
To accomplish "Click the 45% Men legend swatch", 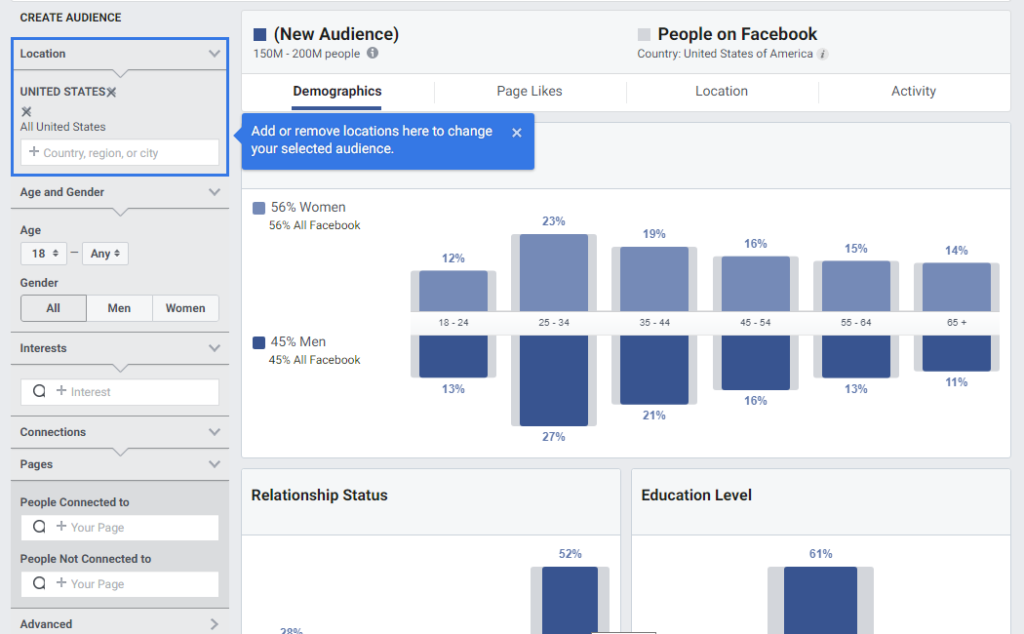I will [x=259, y=342].
